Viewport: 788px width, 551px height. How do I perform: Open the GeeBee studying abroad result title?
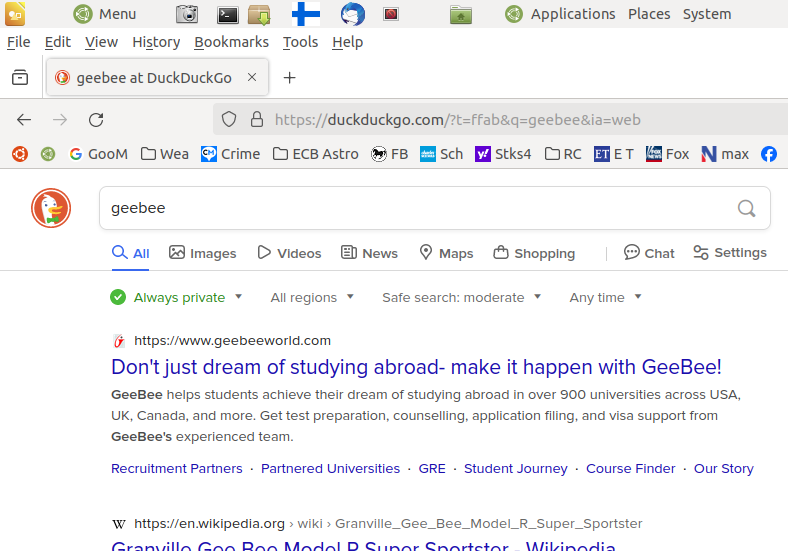click(x=416, y=367)
